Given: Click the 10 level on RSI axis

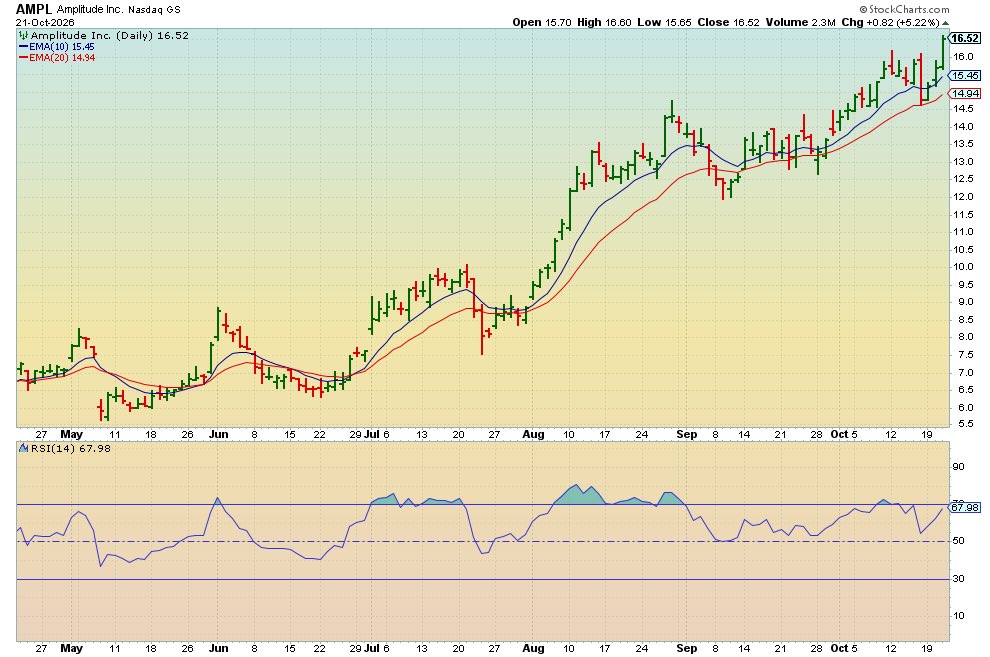Looking at the screenshot, I should [x=958, y=616].
